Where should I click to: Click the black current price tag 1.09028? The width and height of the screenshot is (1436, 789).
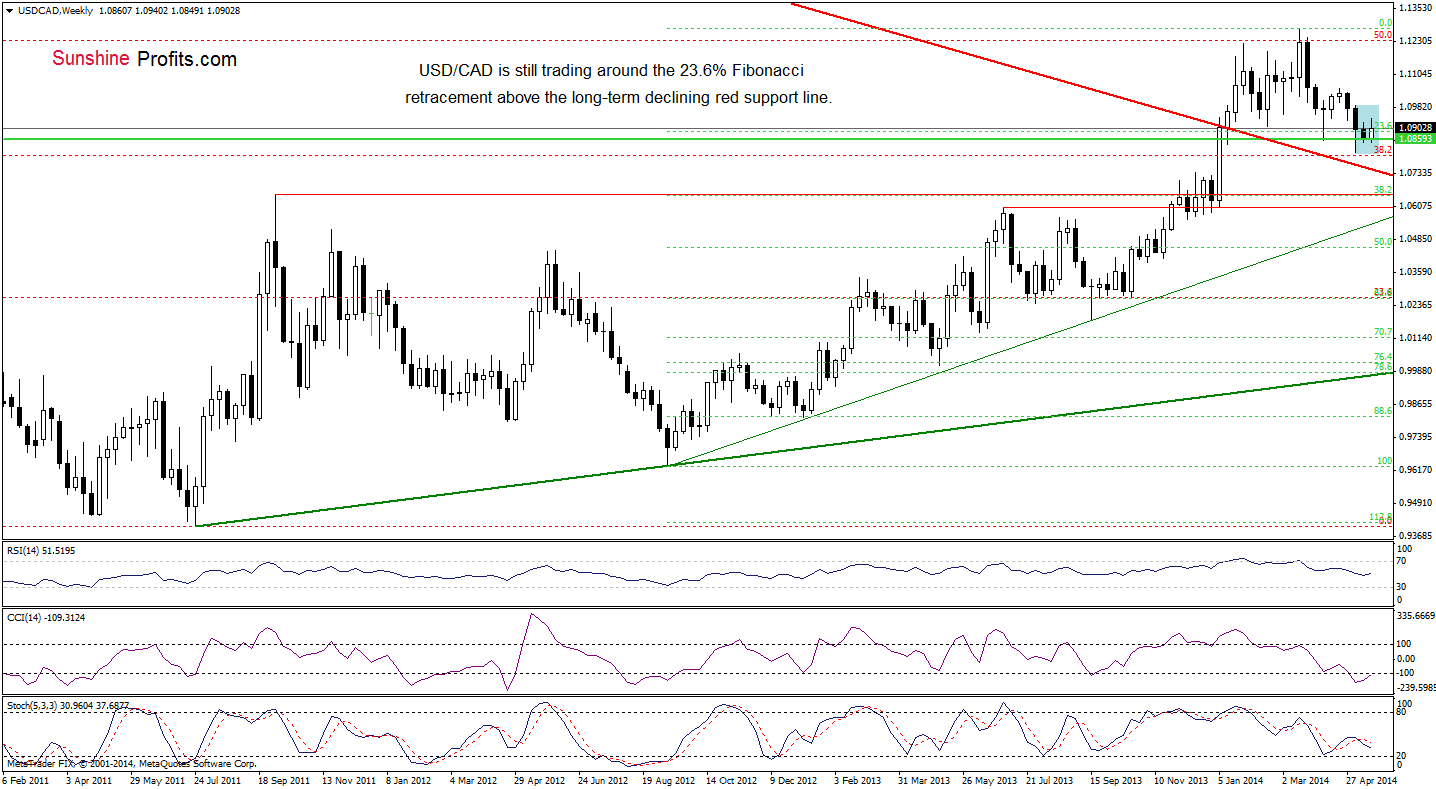pyautogui.click(x=1416, y=128)
